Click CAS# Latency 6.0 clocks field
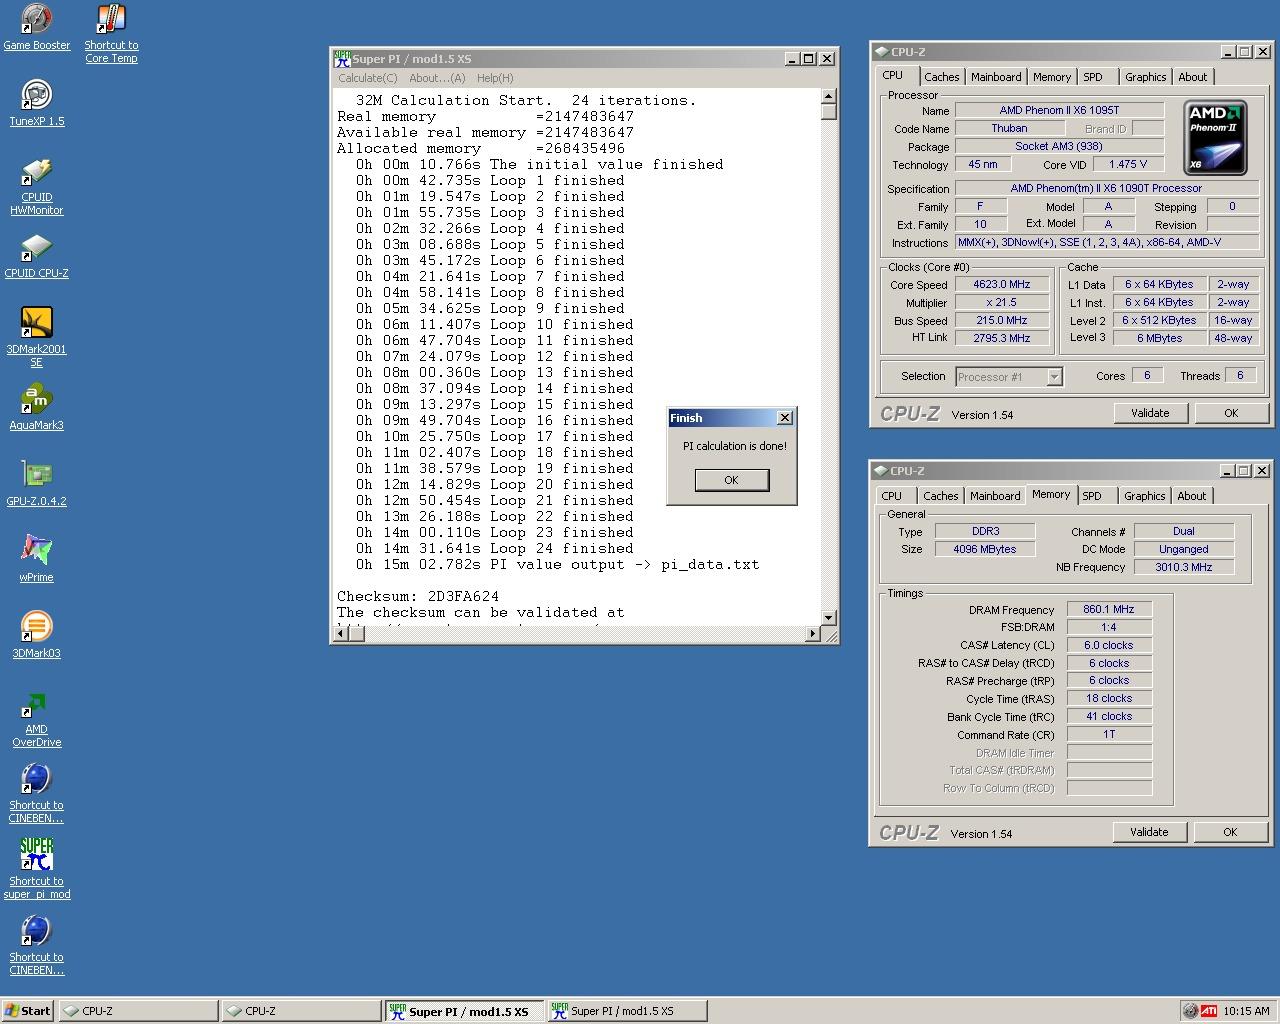Viewport: 1280px width, 1024px height. click(1109, 645)
